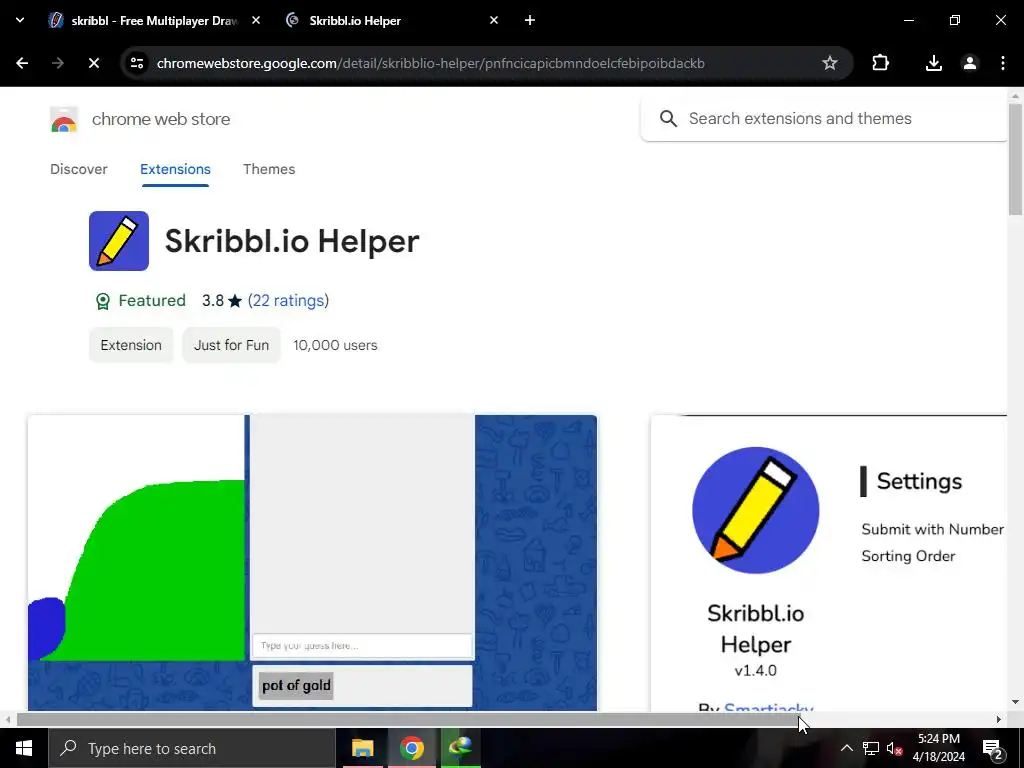Click the network icon in system tray

click(x=871, y=748)
